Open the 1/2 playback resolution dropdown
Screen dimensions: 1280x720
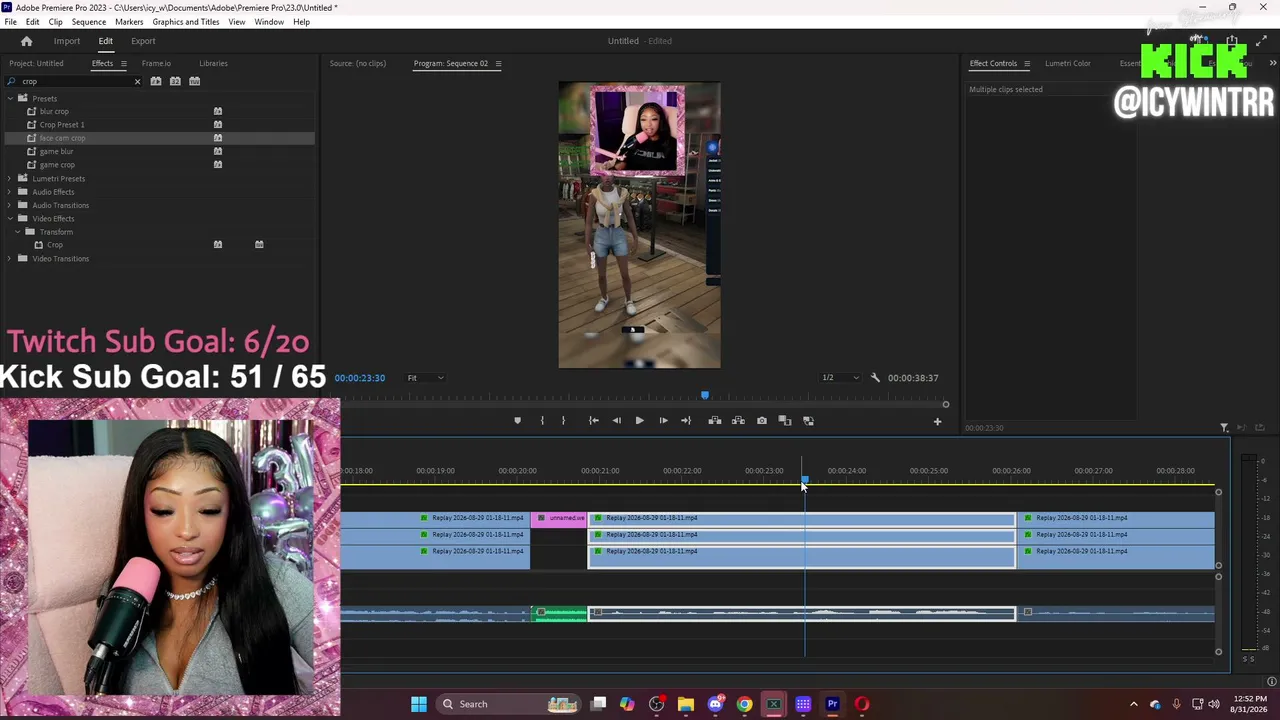pyautogui.click(x=840, y=378)
